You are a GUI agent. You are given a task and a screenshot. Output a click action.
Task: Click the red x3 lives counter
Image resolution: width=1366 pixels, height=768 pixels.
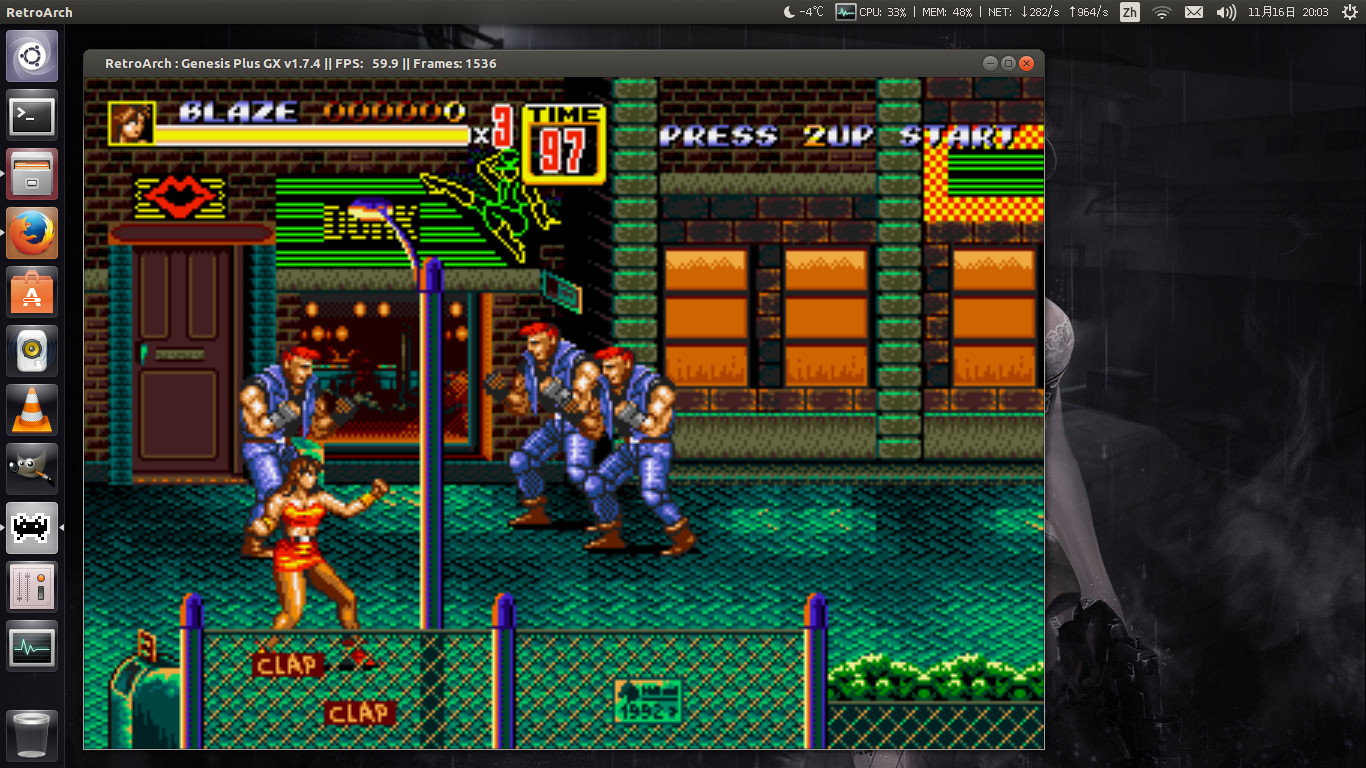click(496, 127)
